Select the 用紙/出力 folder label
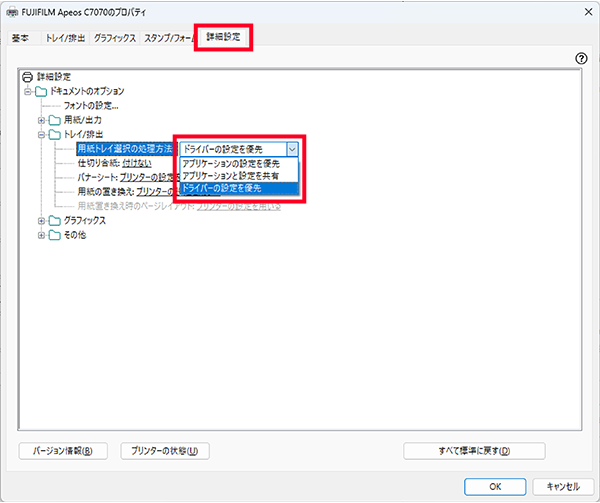 (83, 120)
